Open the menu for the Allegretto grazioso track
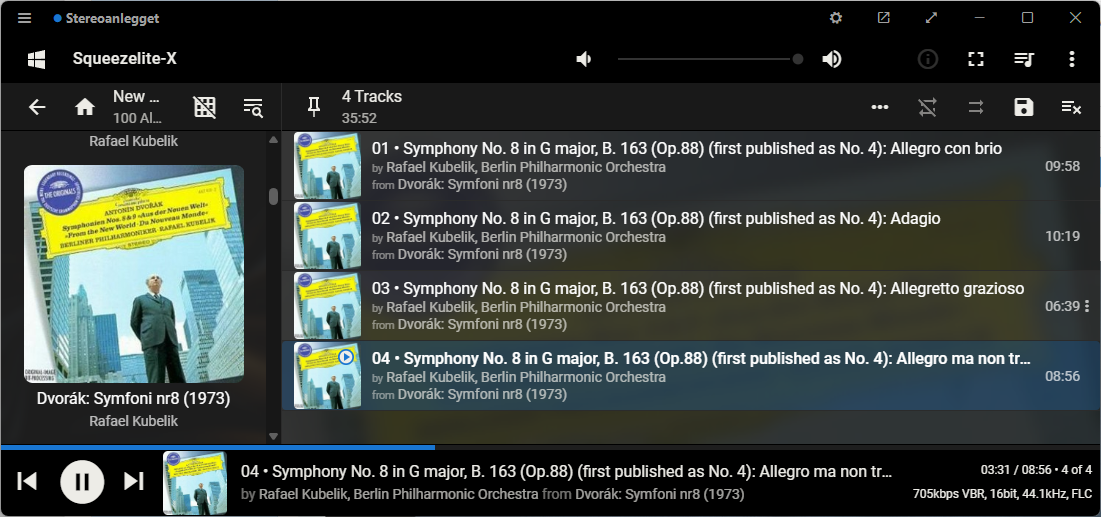This screenshot has height=517, width=1101. point(1087,306)
